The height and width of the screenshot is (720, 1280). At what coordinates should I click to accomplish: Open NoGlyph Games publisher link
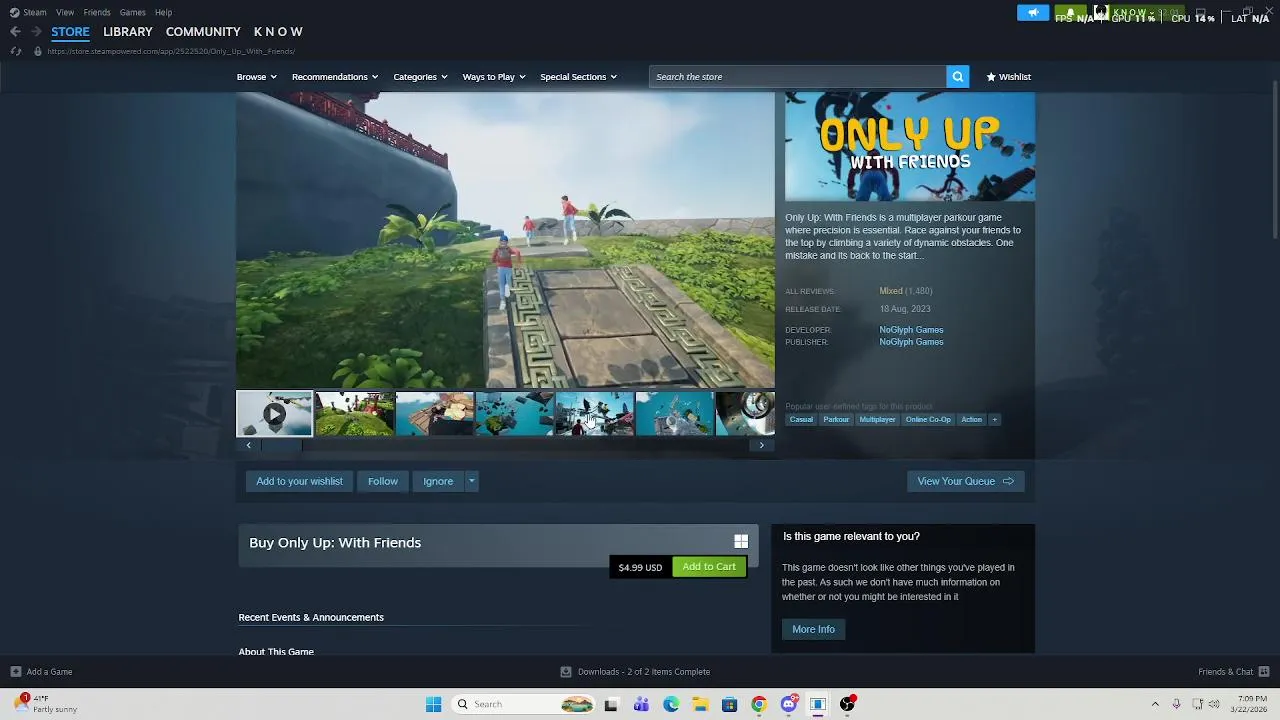point(911,342)
